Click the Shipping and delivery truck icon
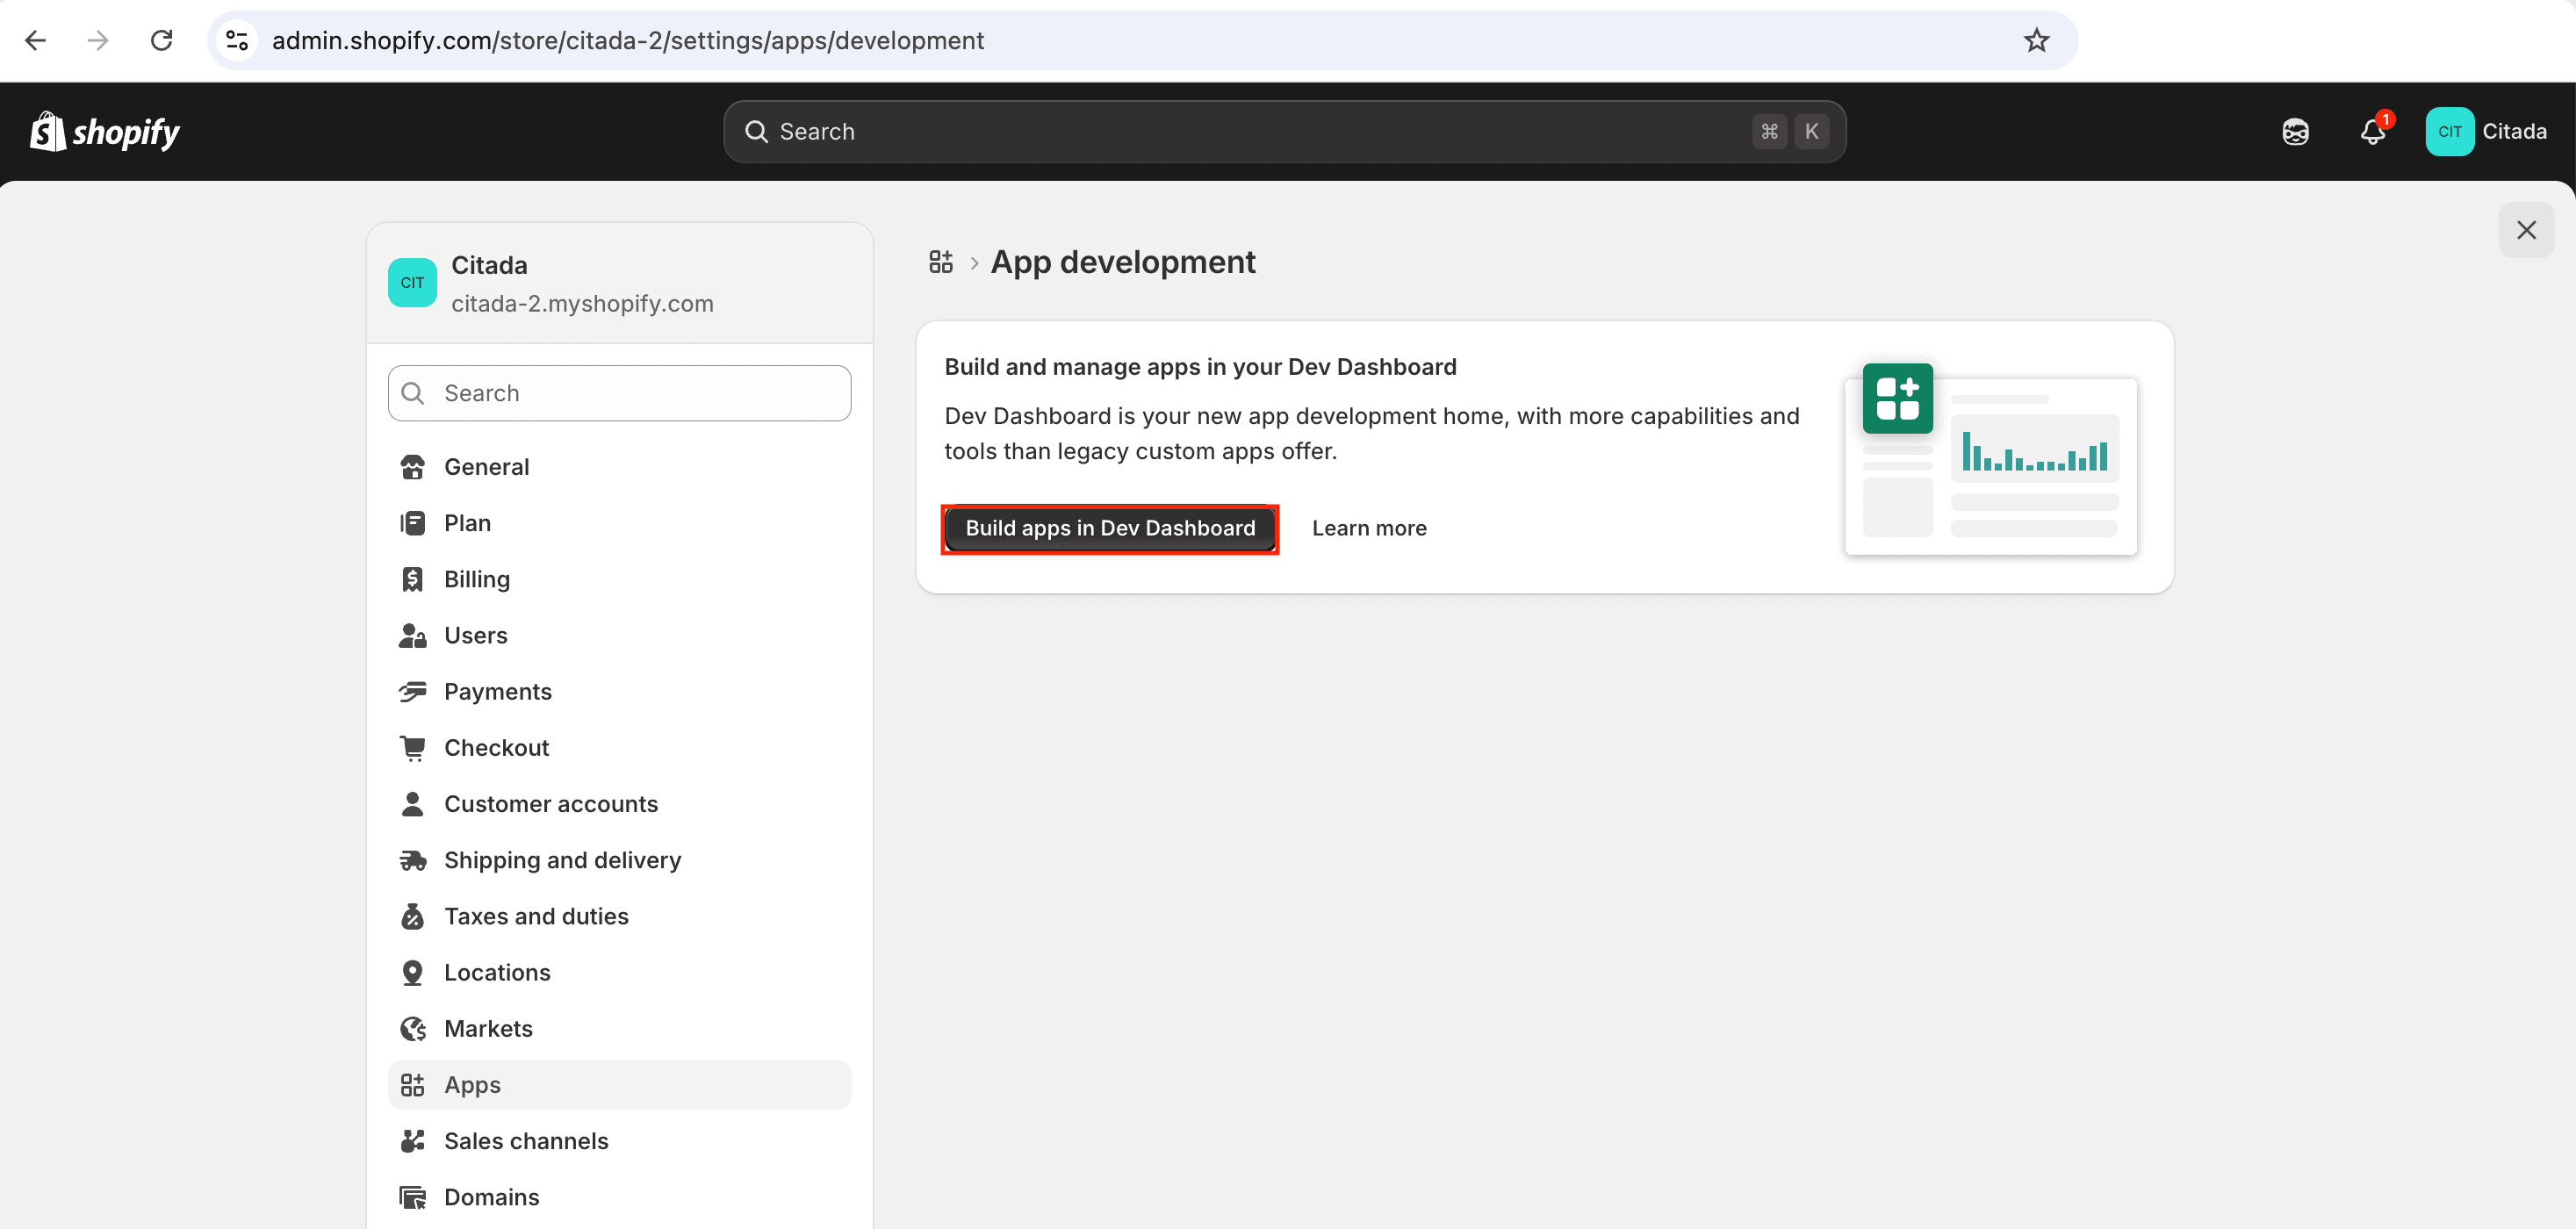Viewport: 2576px width, 1229px height. [x=412, y=860]
